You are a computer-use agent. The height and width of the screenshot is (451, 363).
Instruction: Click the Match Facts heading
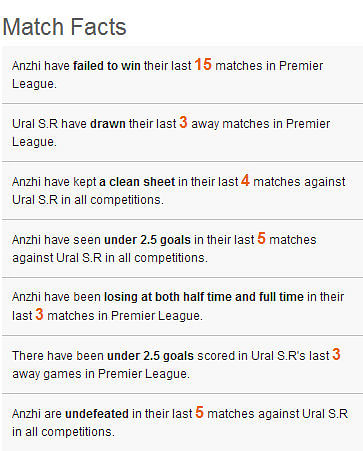64,27
